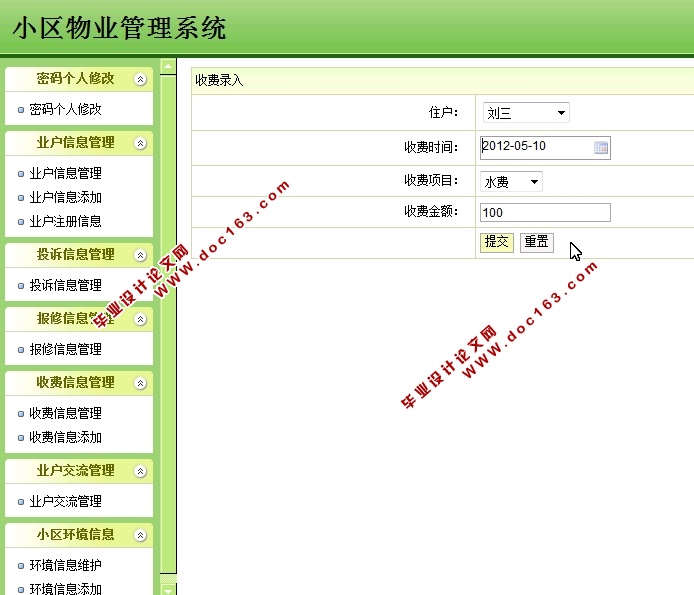
Task: Click the 投诉信息管理 section header
Action: [79, 255]
